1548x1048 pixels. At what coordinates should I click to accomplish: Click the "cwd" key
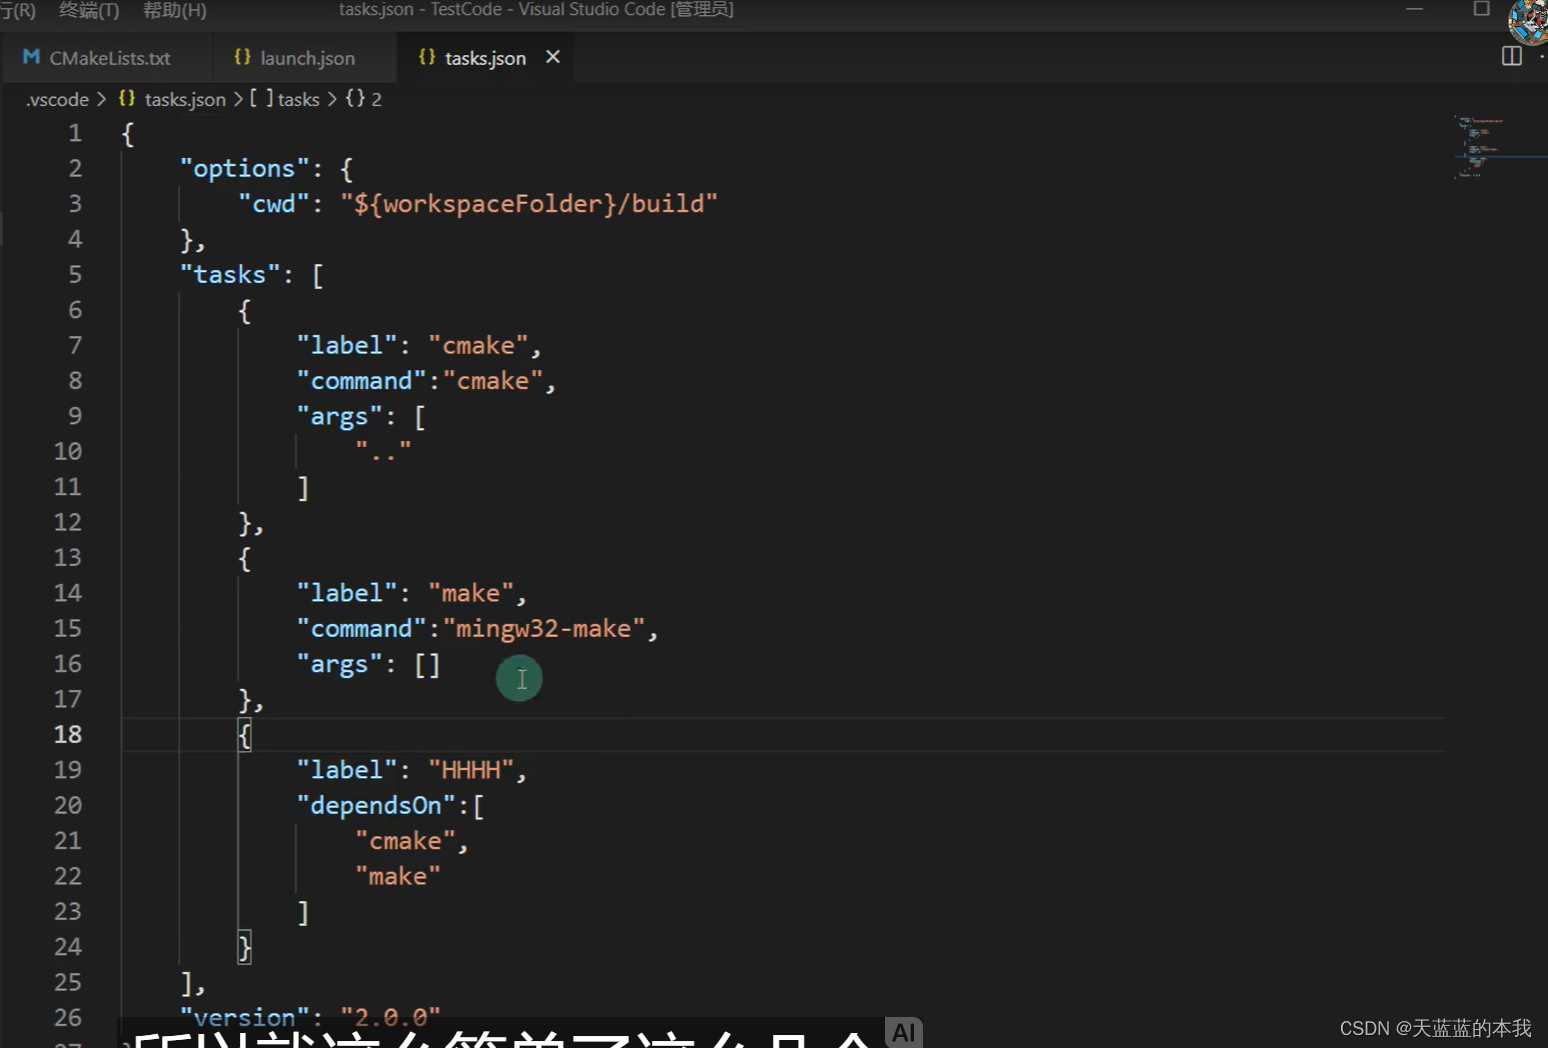(x=274, y=203)
